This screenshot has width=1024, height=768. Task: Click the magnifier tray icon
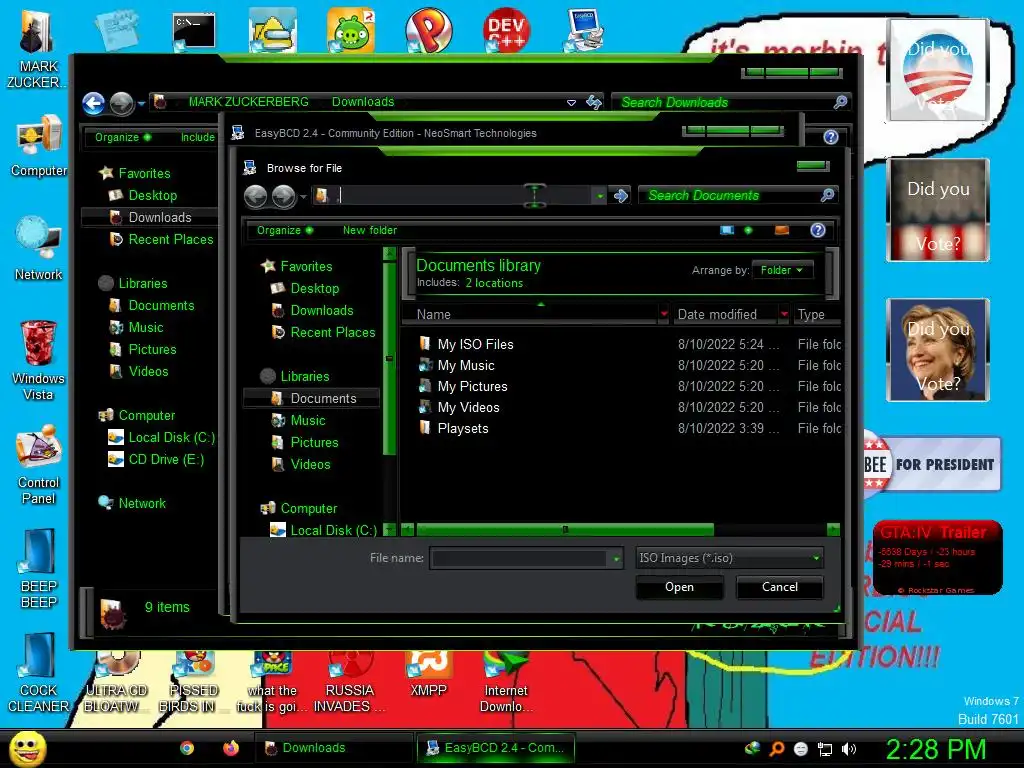coord(776,749)
